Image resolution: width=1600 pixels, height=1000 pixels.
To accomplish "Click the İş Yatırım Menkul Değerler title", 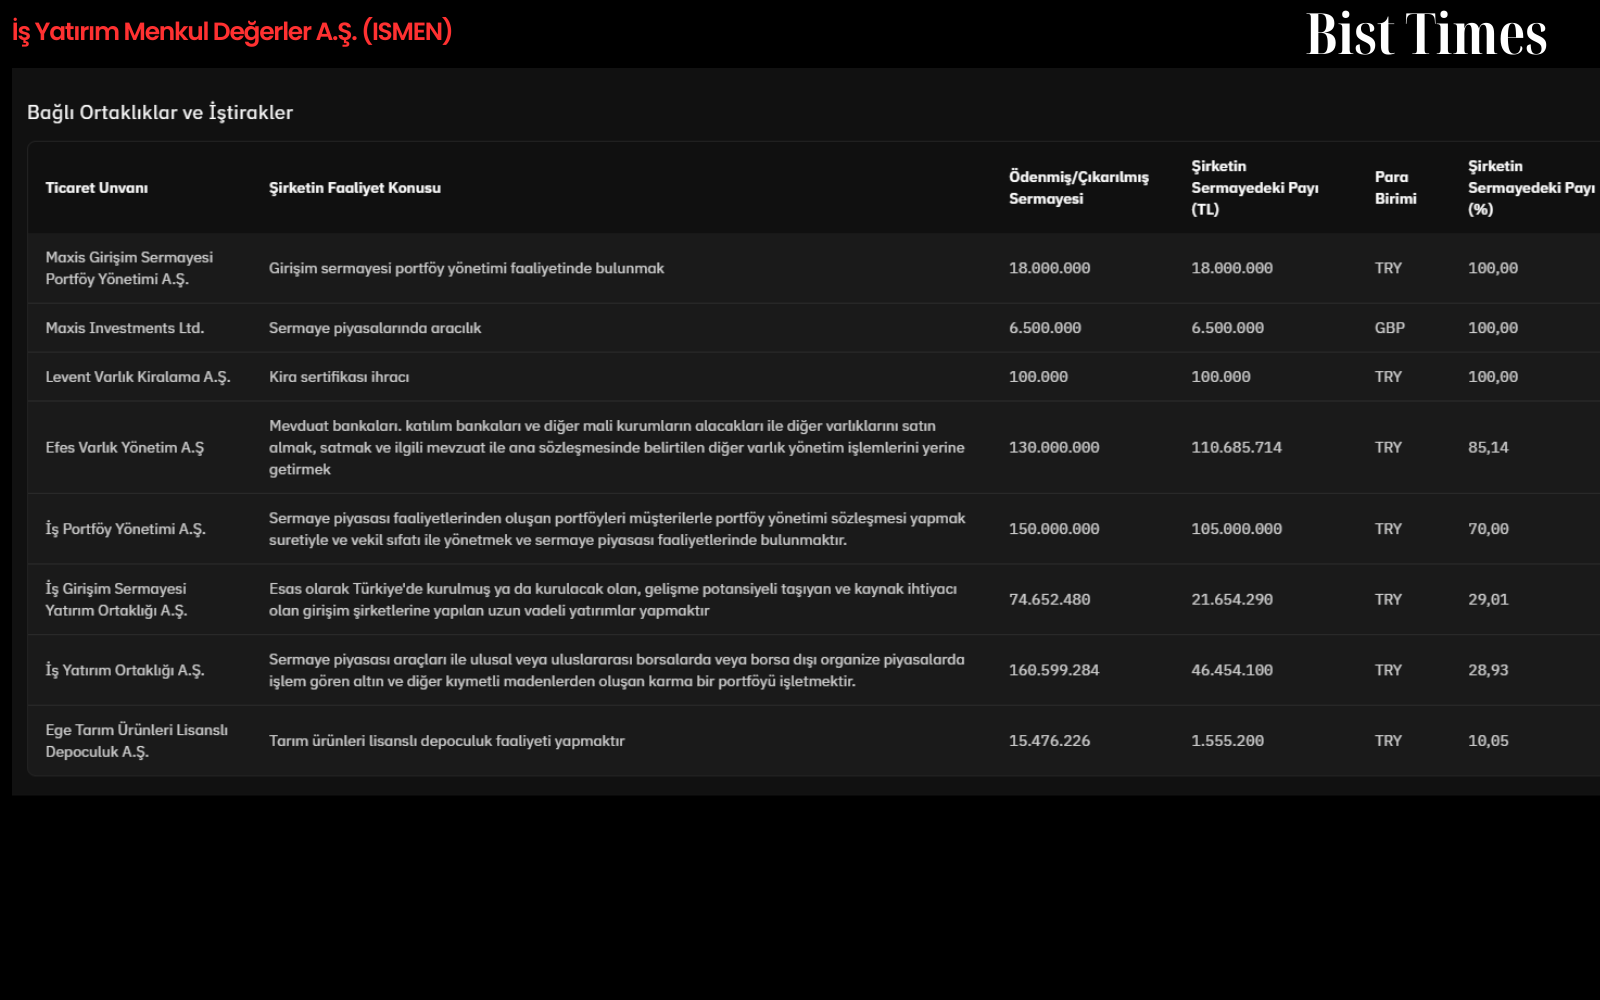I will (232, 32).
